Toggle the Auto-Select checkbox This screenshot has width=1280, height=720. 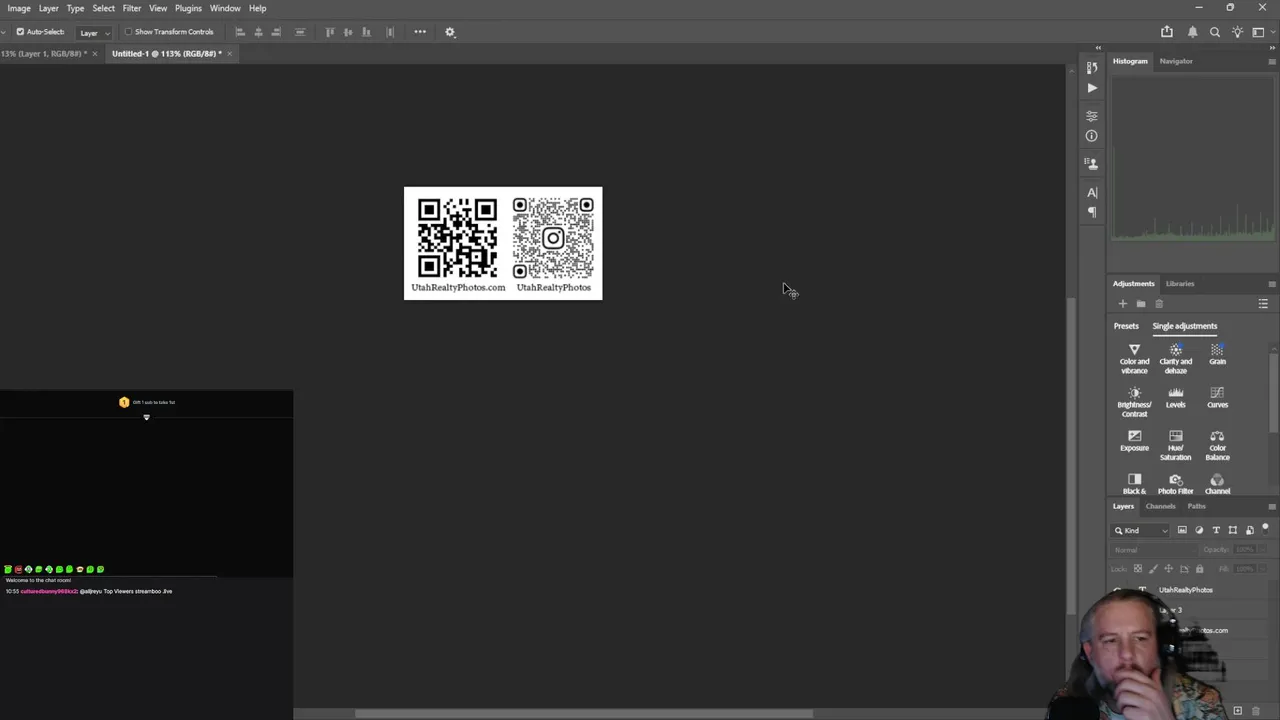[x=20, y=32]
